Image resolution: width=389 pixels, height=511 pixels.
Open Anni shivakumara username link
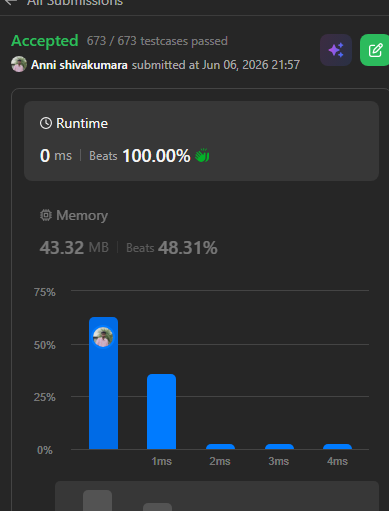(x=79, y=65)
